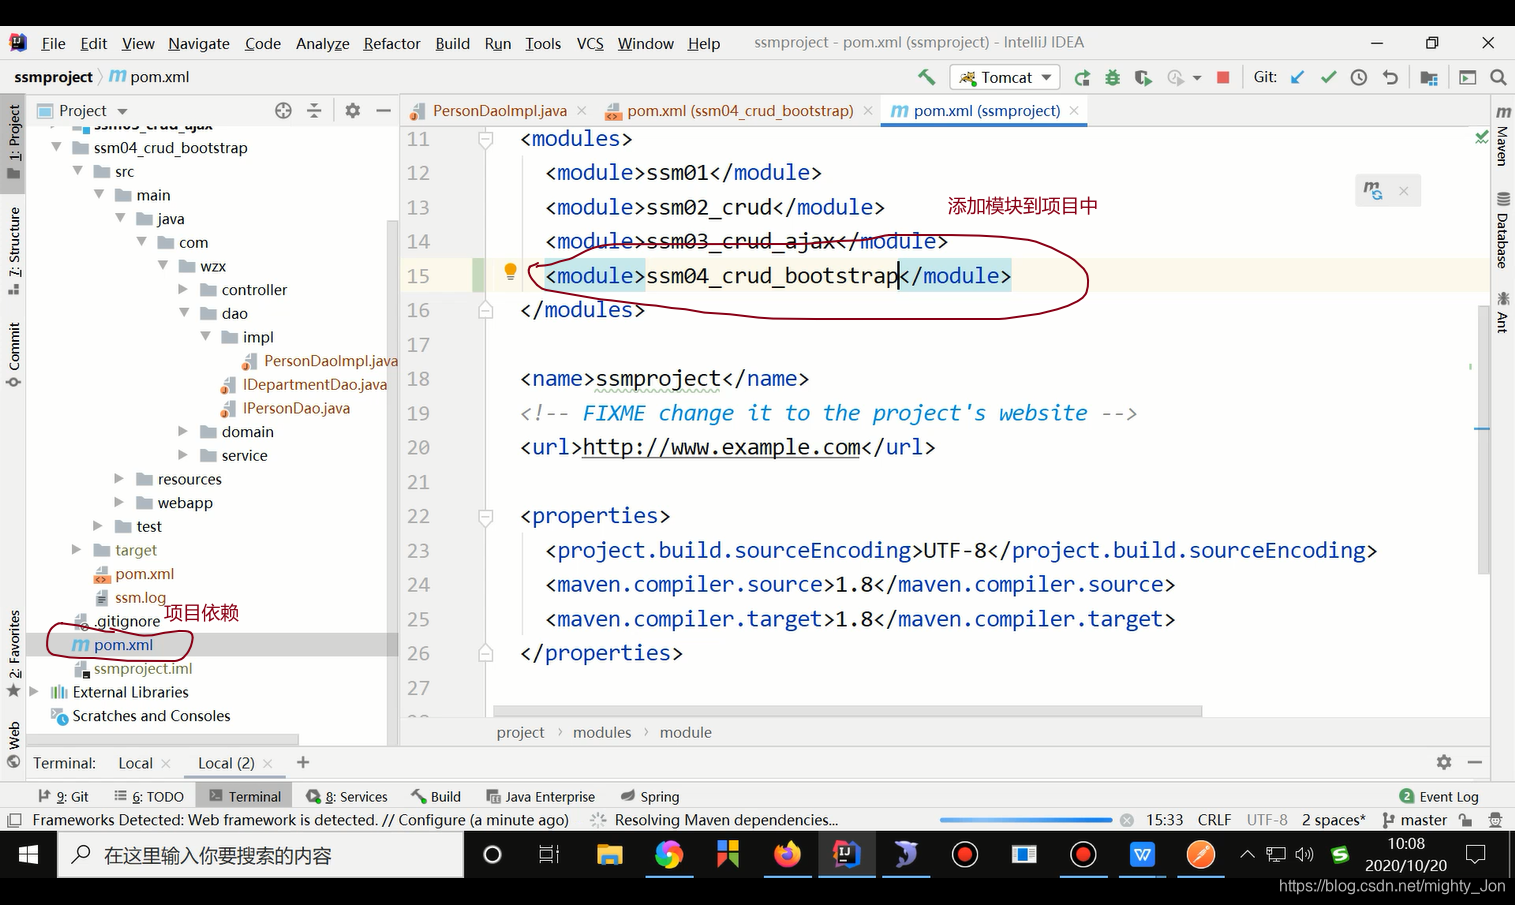Collapse the ssm04_crud_bootstrap folder

(57, 147)
